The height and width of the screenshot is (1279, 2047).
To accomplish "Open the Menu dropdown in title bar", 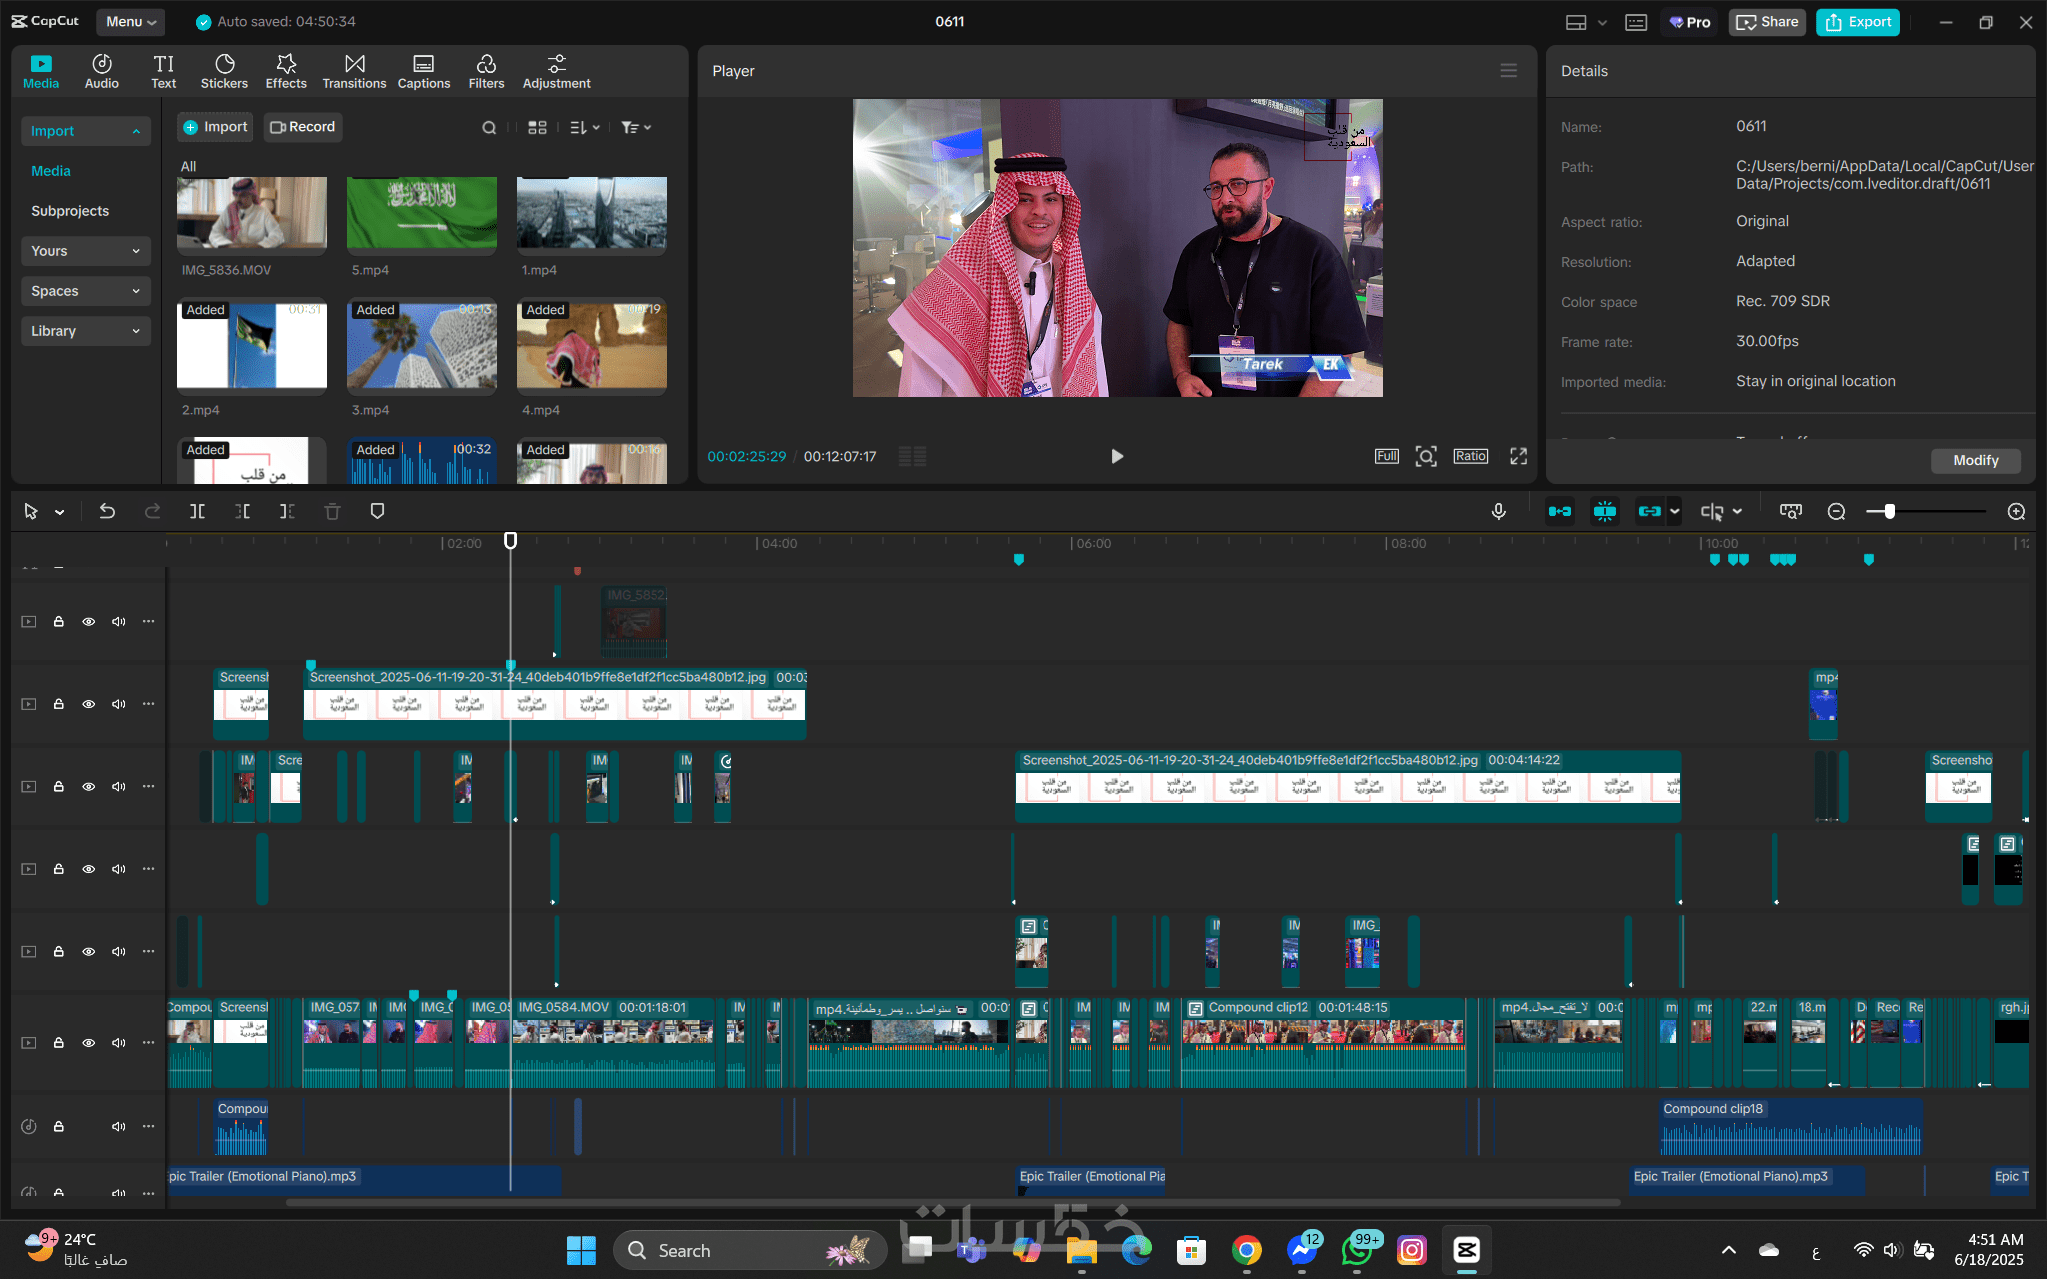I will point(131,21).
